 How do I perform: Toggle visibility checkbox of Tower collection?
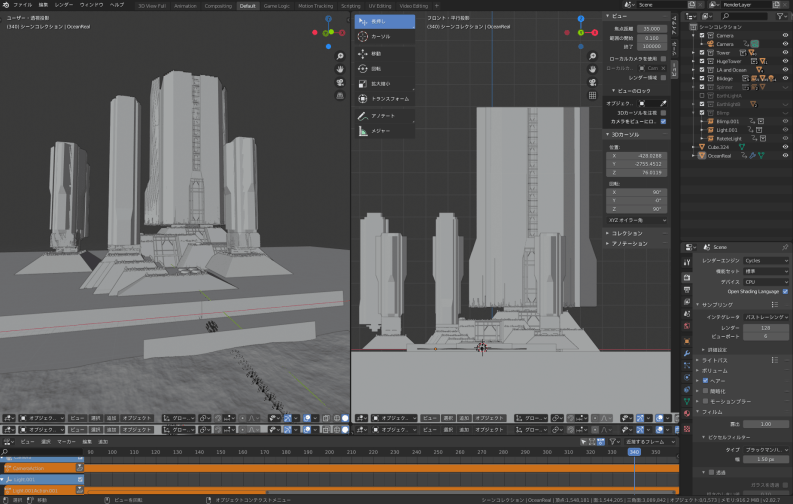click(703, 53)
